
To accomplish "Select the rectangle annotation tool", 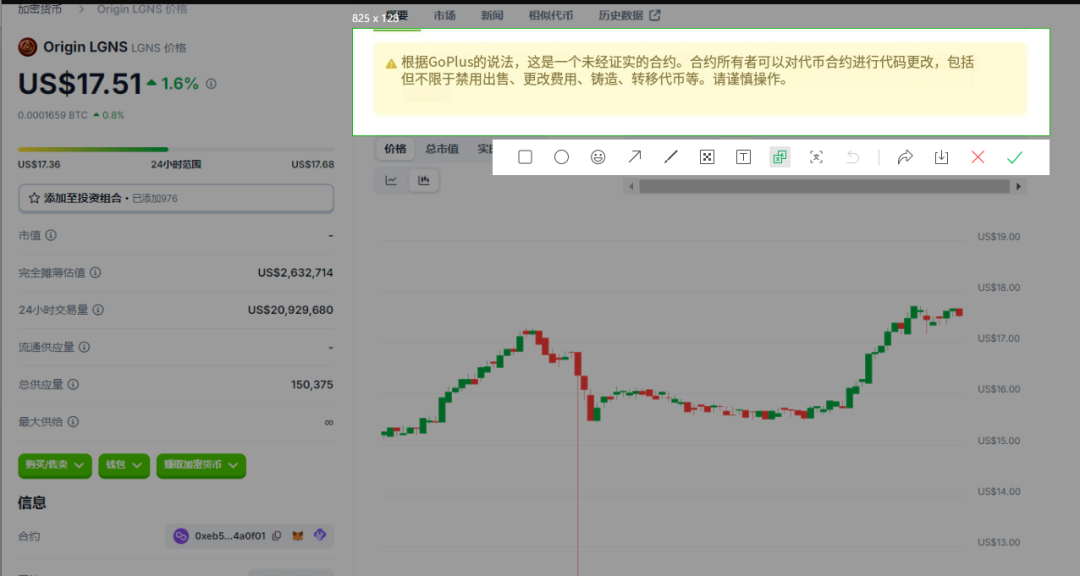I will pos(525,157).
